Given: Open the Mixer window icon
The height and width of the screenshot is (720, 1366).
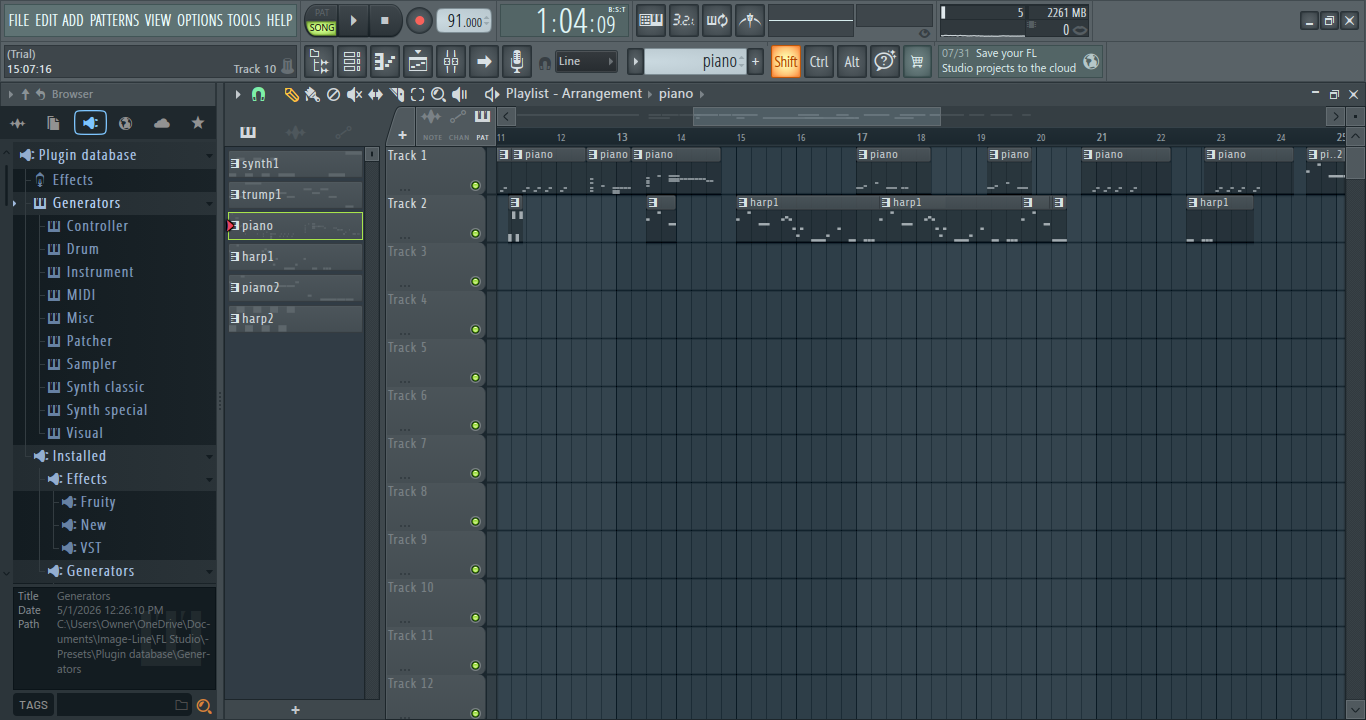Looking at the screenshot, I should click(451, 61).
